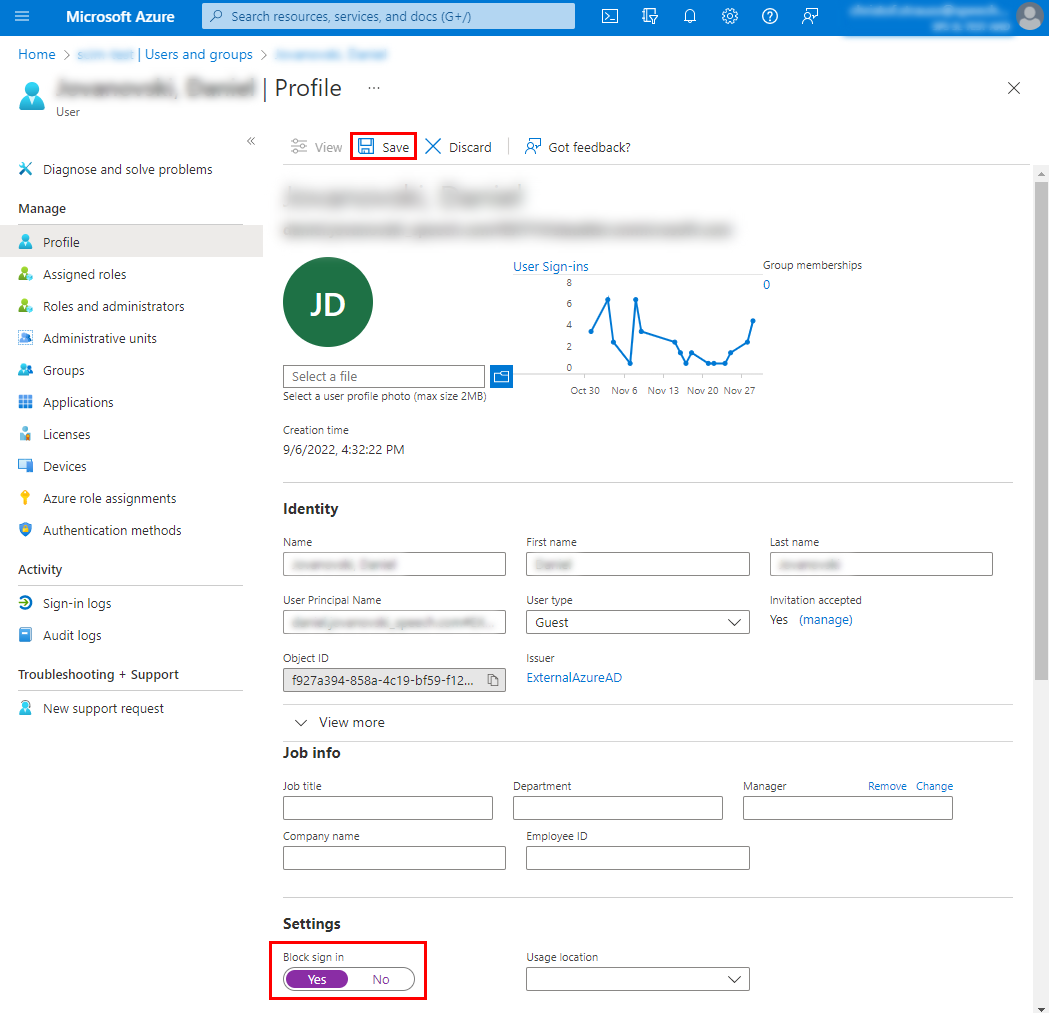The image size is (1049, 1013).
Task: Click Got feedback? in the toolbar
Action: coord(577,147)
